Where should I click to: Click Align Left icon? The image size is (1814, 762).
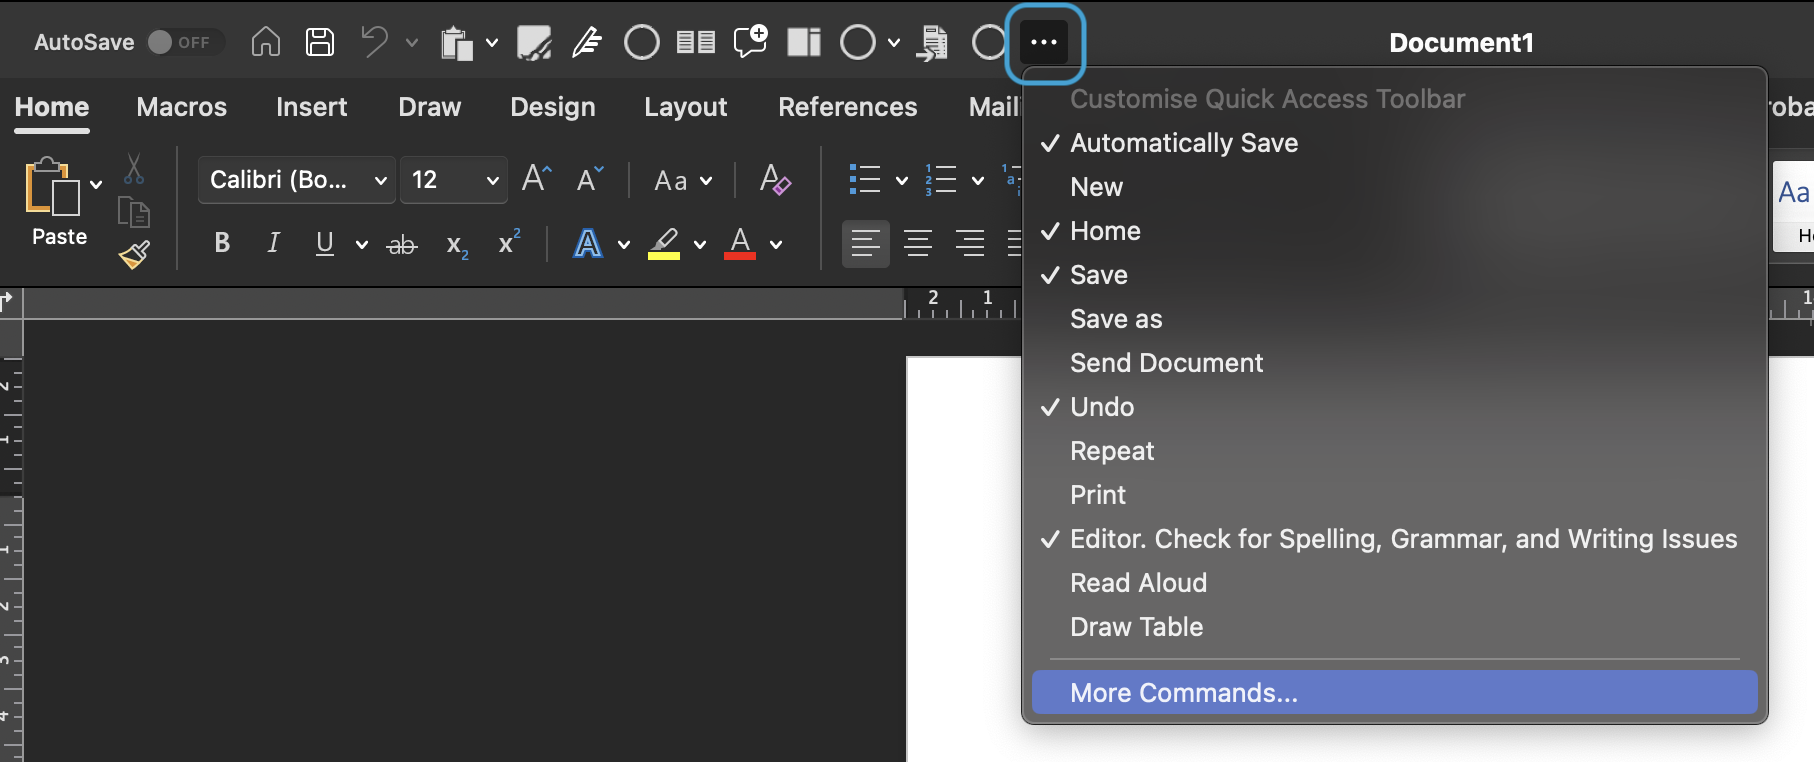[866, 243]
